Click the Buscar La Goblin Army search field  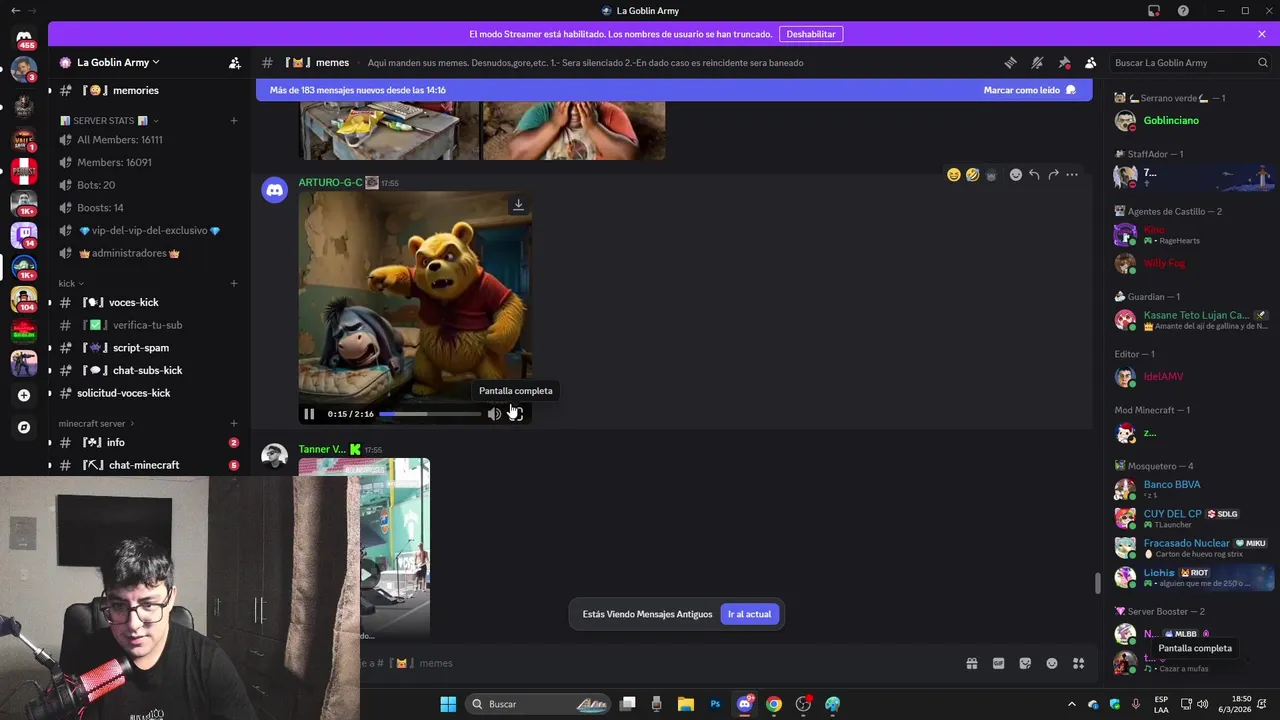pyautogui.click(x=1190, y=62)
